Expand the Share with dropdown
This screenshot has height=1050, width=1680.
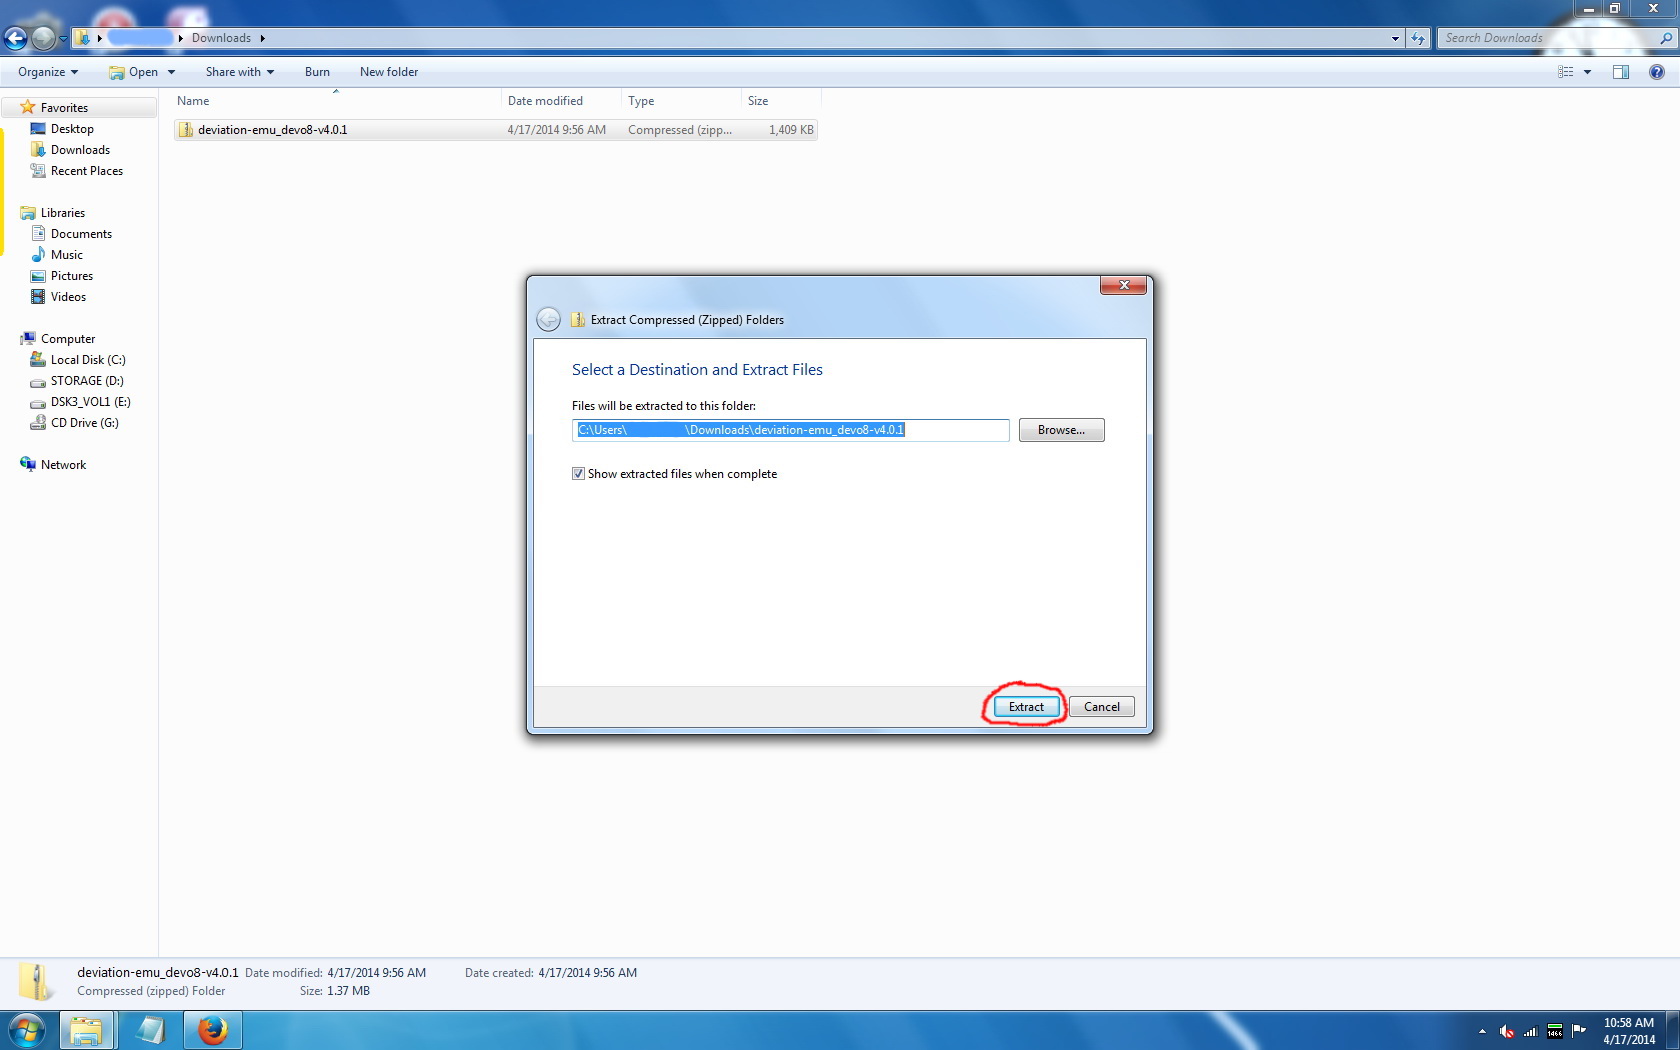[x=239, y=72]
